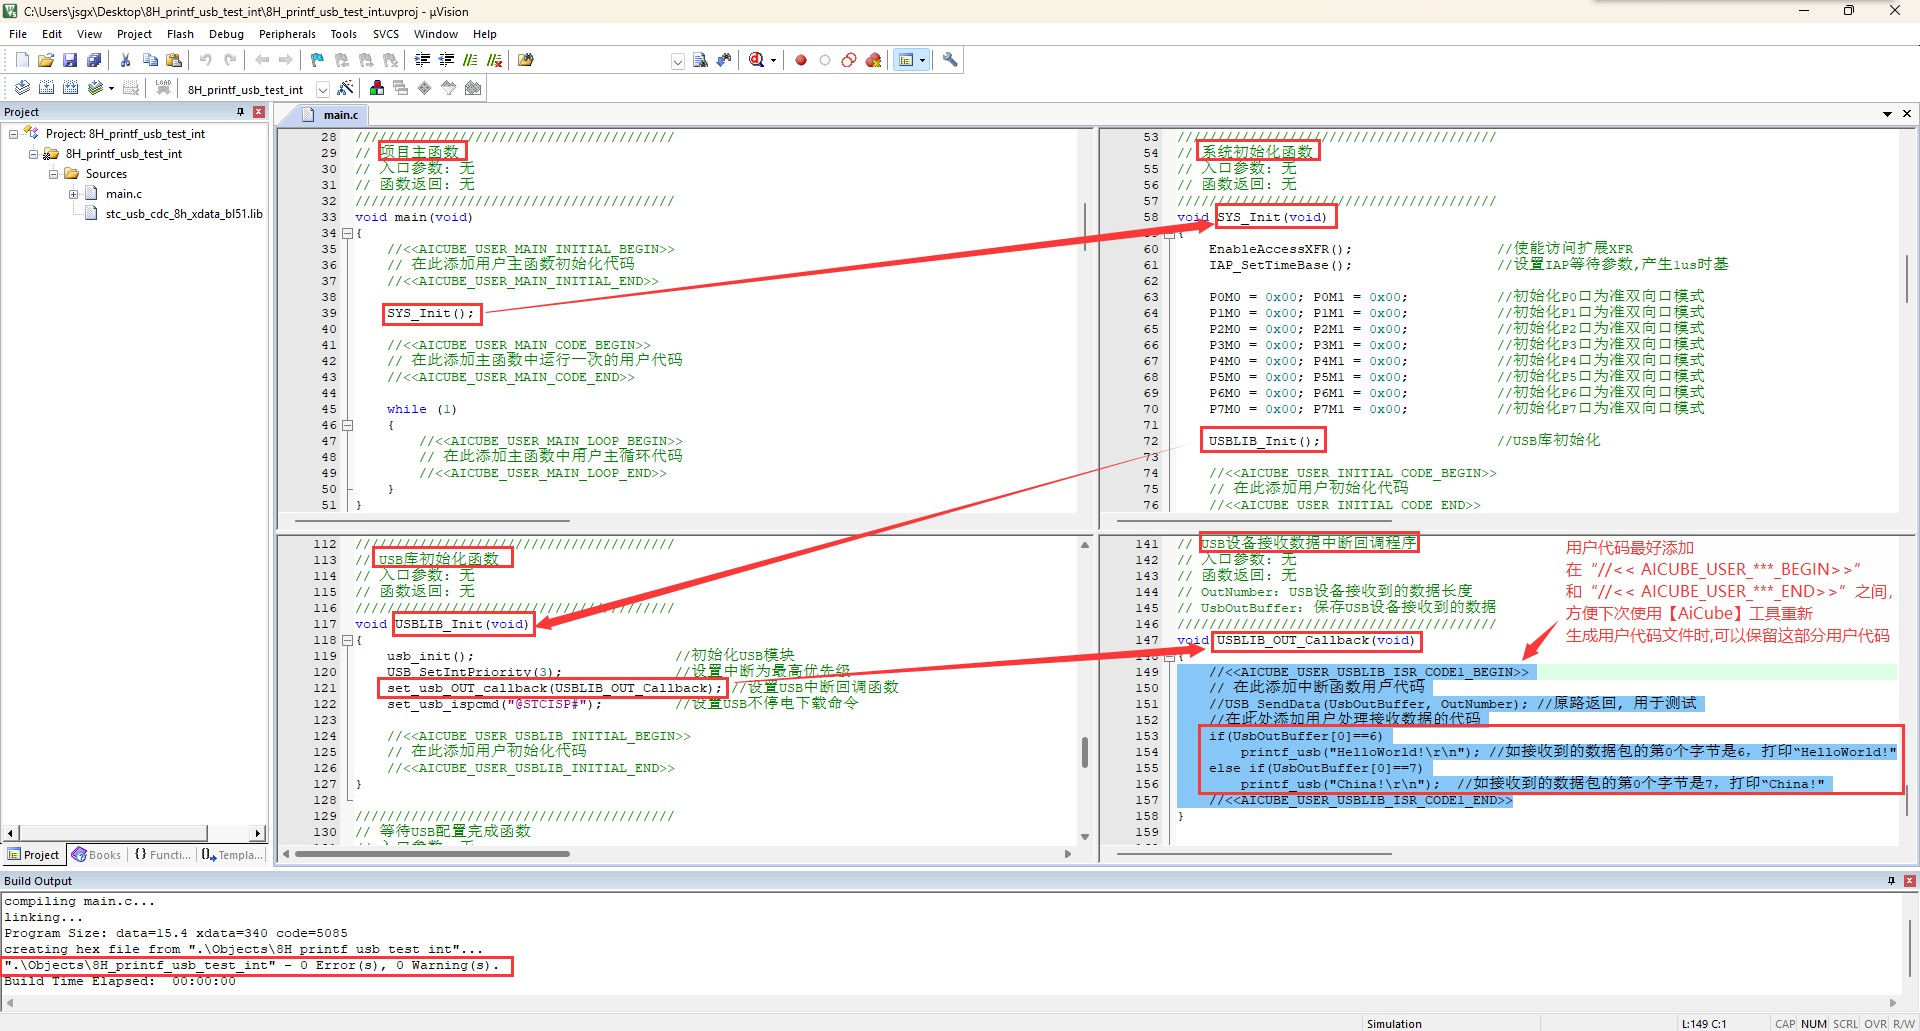Comment out the selected lines
The image size is (1920, 1031).
click(471, 60)
